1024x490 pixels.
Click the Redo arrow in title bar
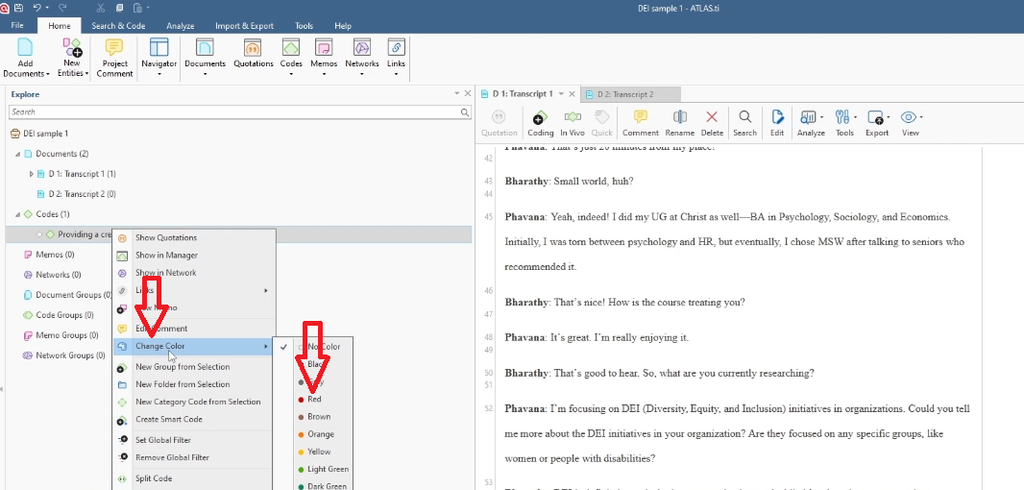(63, 8)
